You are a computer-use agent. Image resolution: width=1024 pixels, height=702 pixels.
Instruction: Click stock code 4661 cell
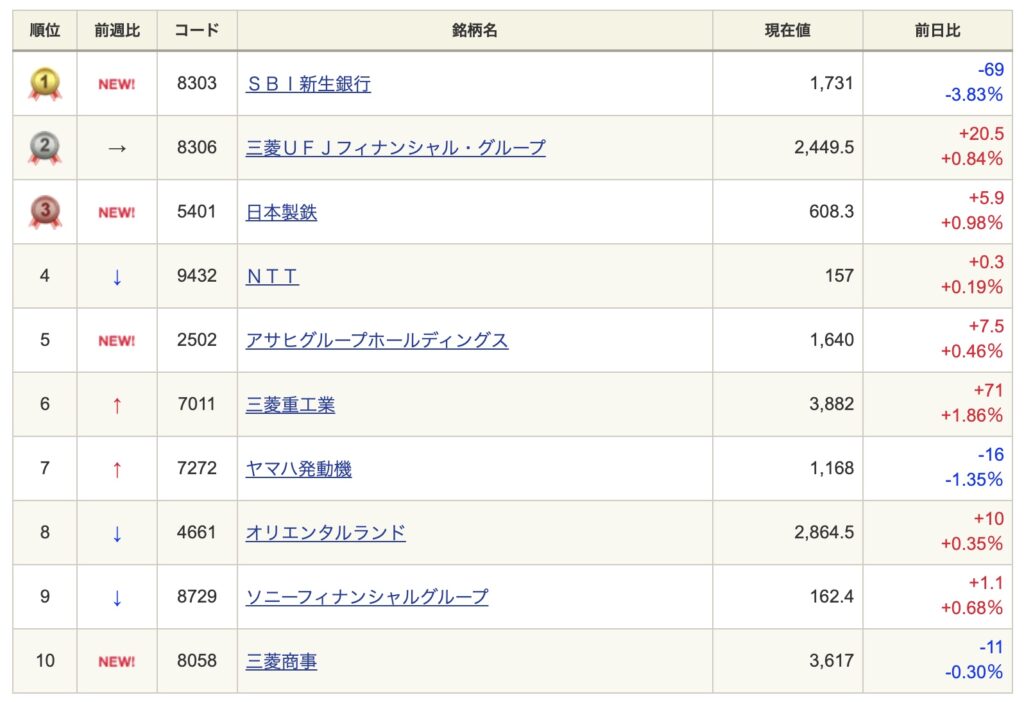coord(197,533)
